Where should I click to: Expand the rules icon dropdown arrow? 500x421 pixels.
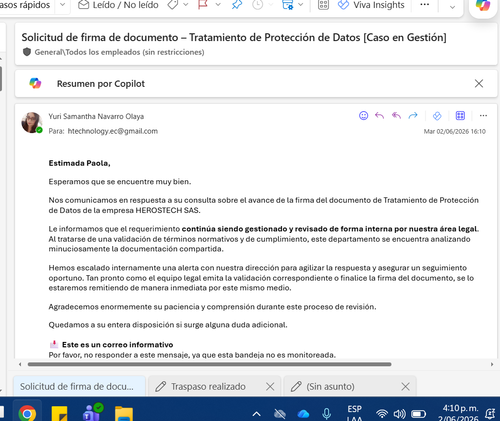(300, 5)
